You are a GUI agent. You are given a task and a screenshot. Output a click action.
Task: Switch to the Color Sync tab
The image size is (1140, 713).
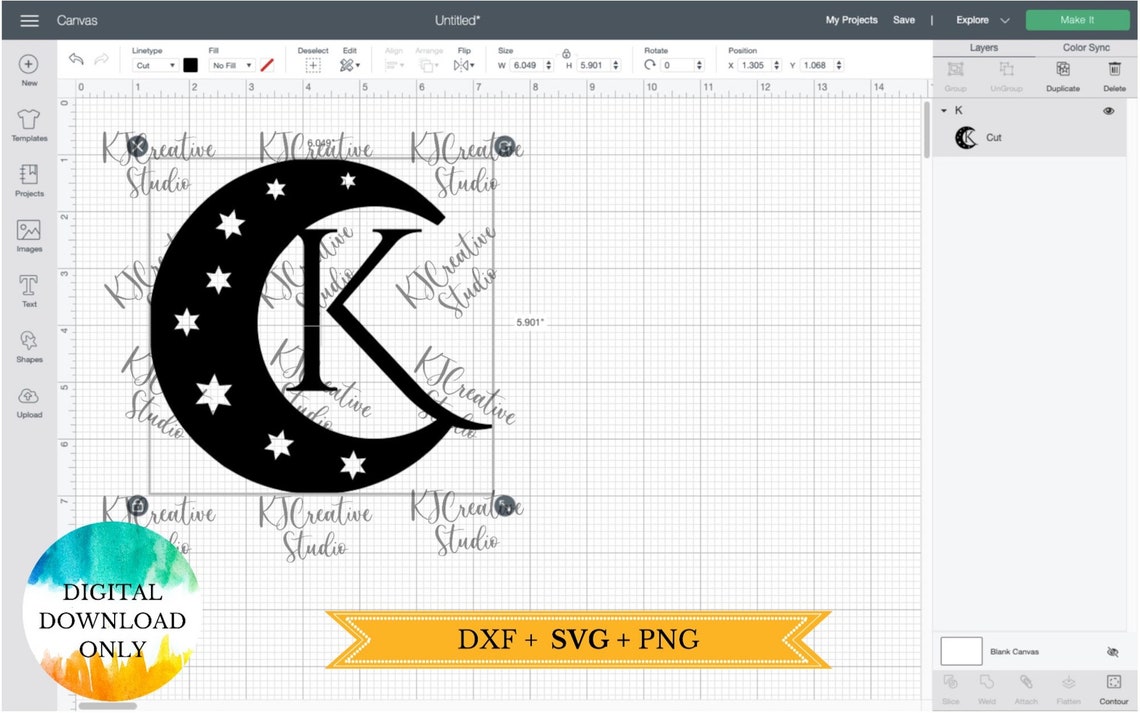[x=1086, y=48]
